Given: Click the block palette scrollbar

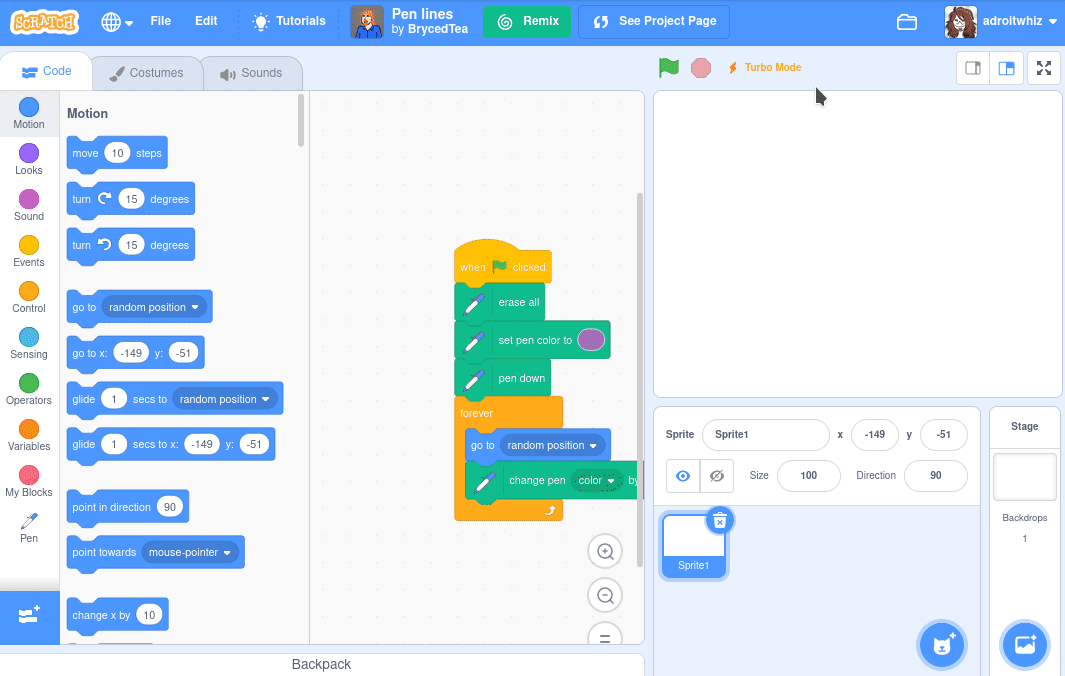Looking at the screenshot, I should (301, 120).
